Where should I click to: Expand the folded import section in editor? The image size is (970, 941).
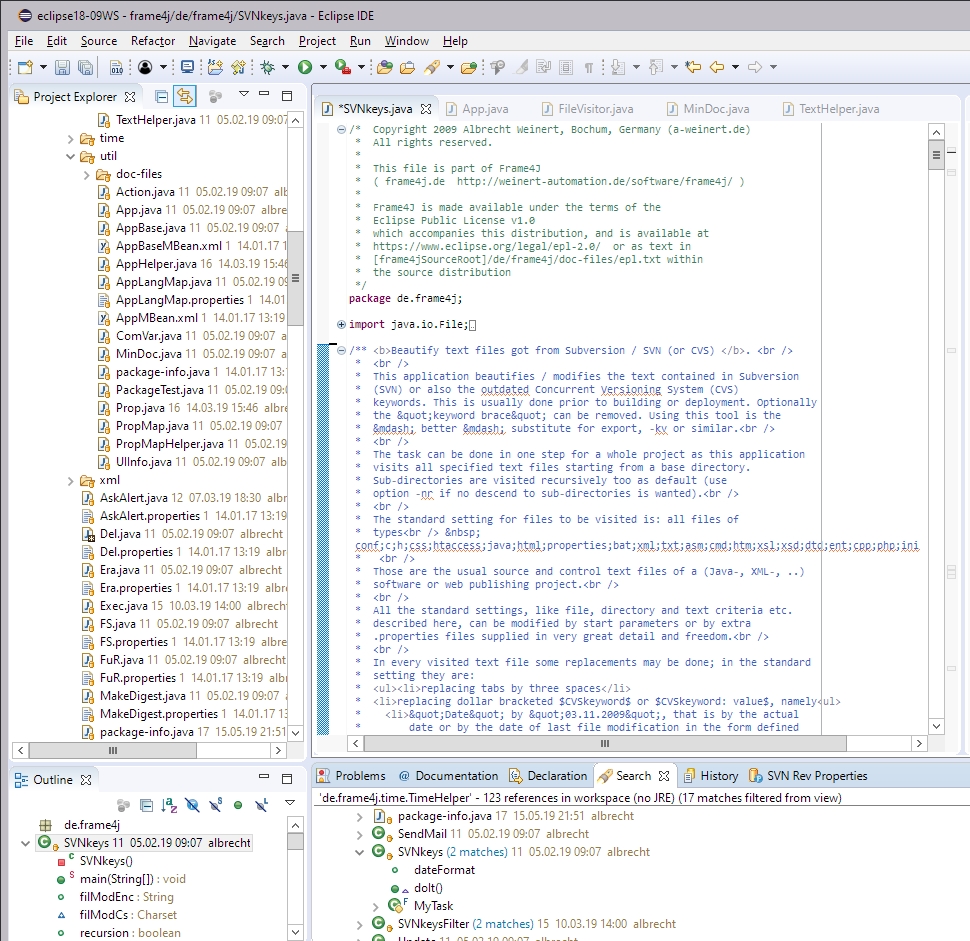point(341,324)
